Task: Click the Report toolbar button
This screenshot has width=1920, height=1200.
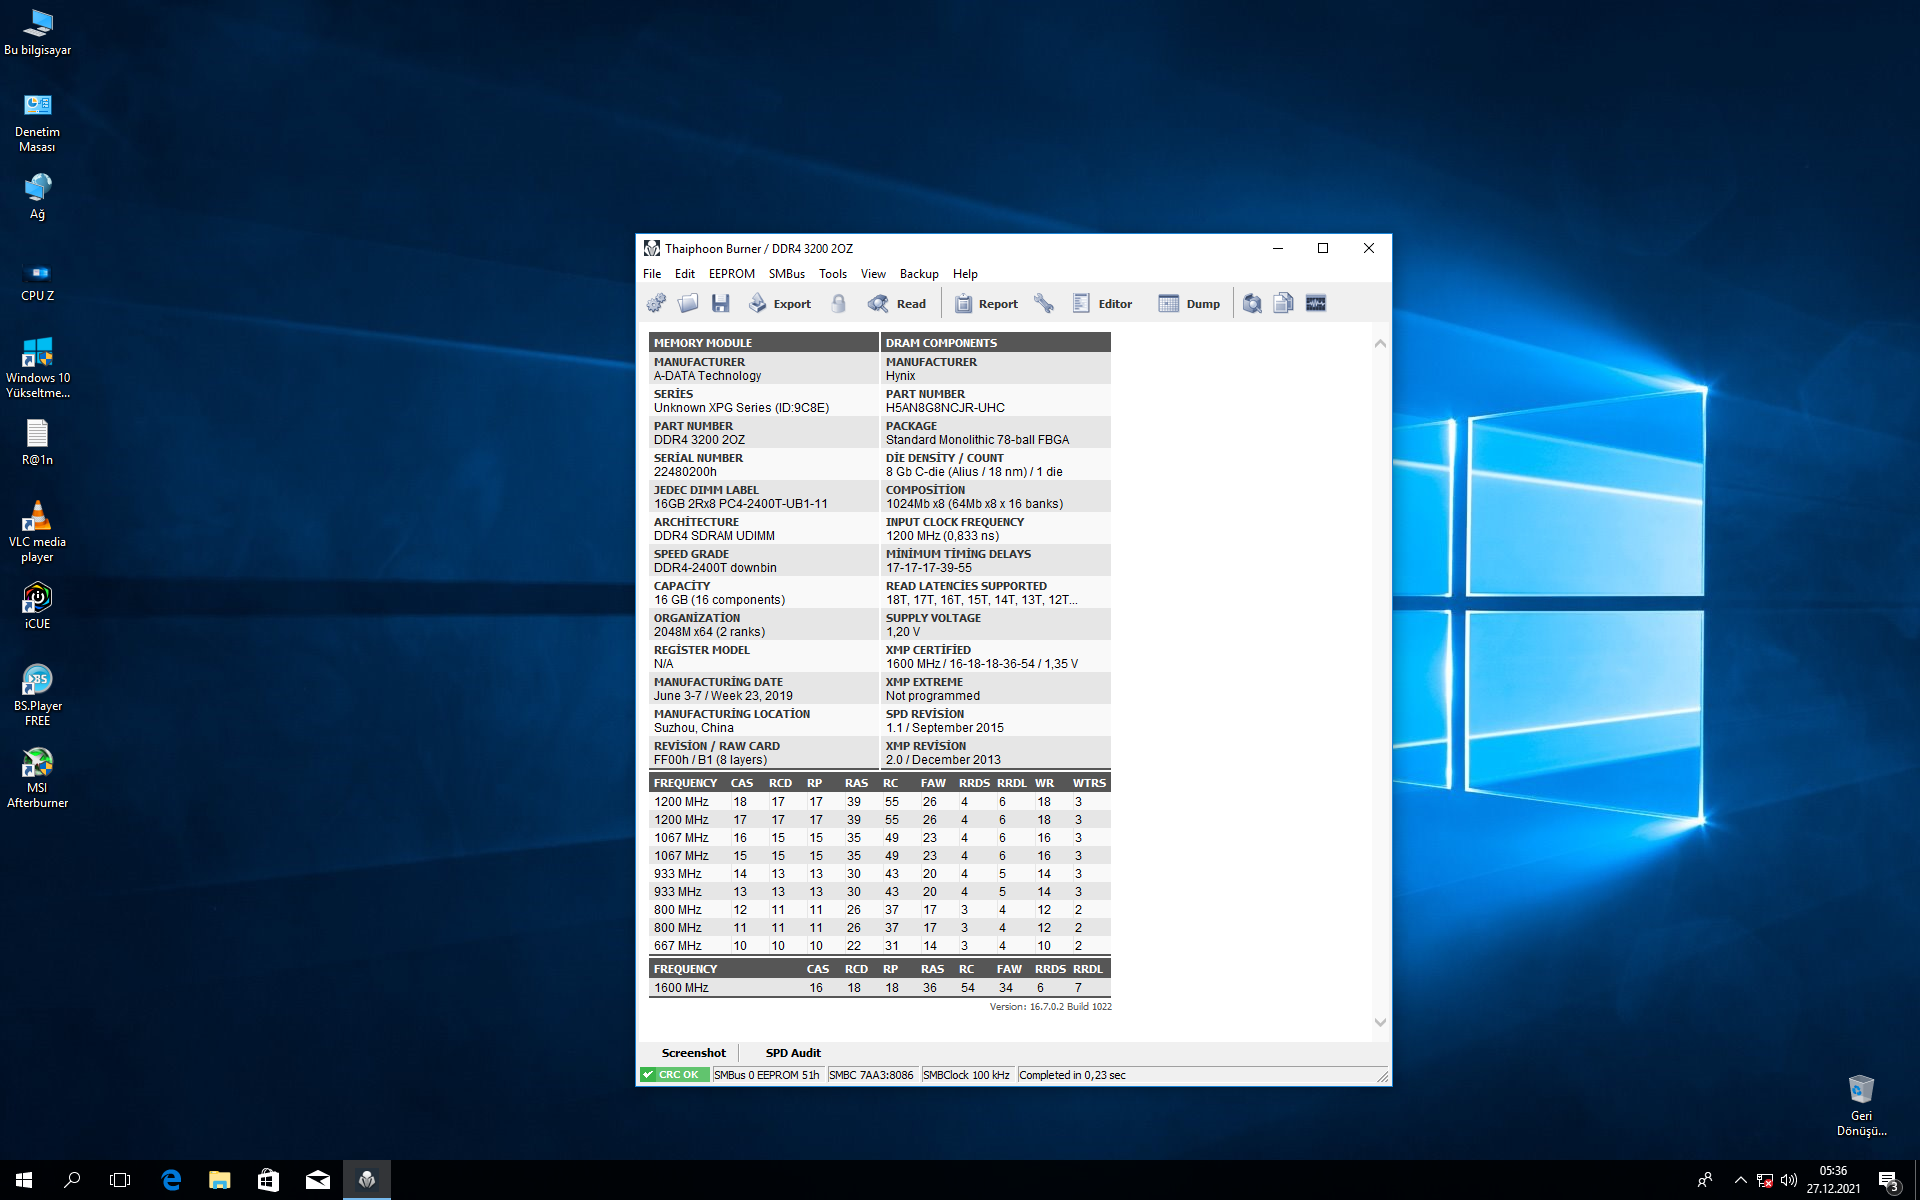Action: (x=986, y=303)
